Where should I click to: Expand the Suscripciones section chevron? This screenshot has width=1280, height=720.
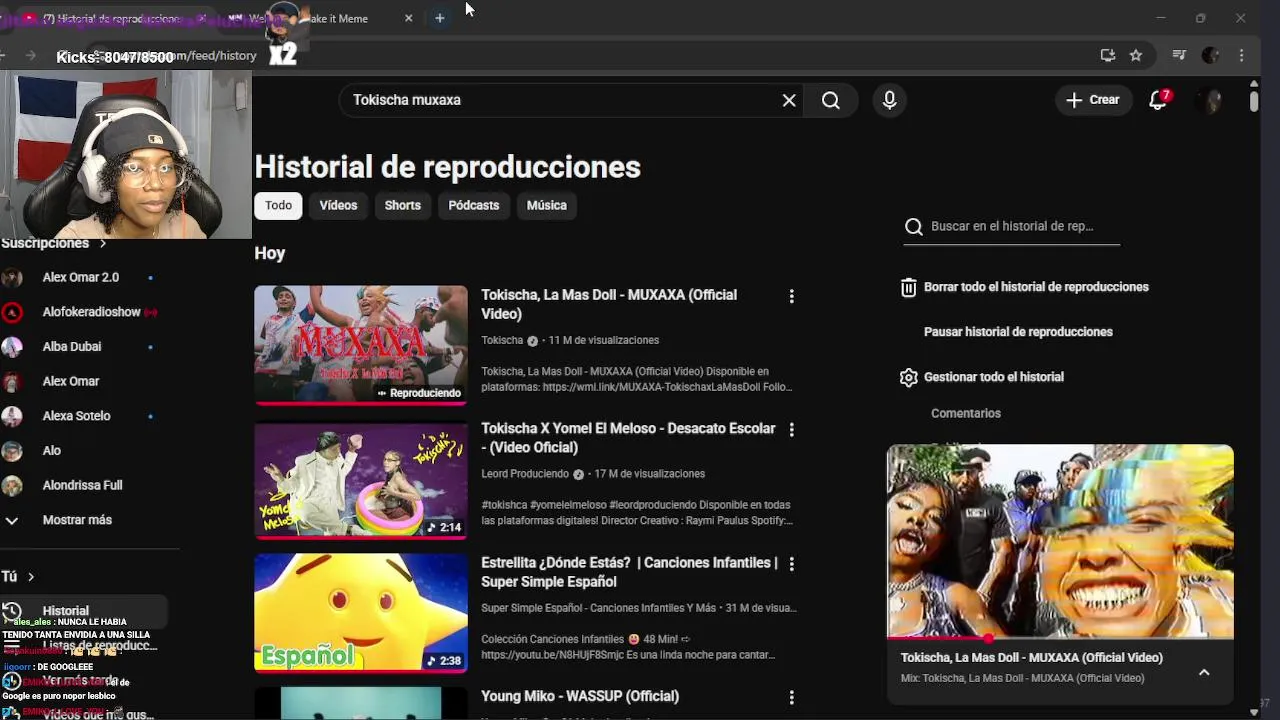pos(102,243)
